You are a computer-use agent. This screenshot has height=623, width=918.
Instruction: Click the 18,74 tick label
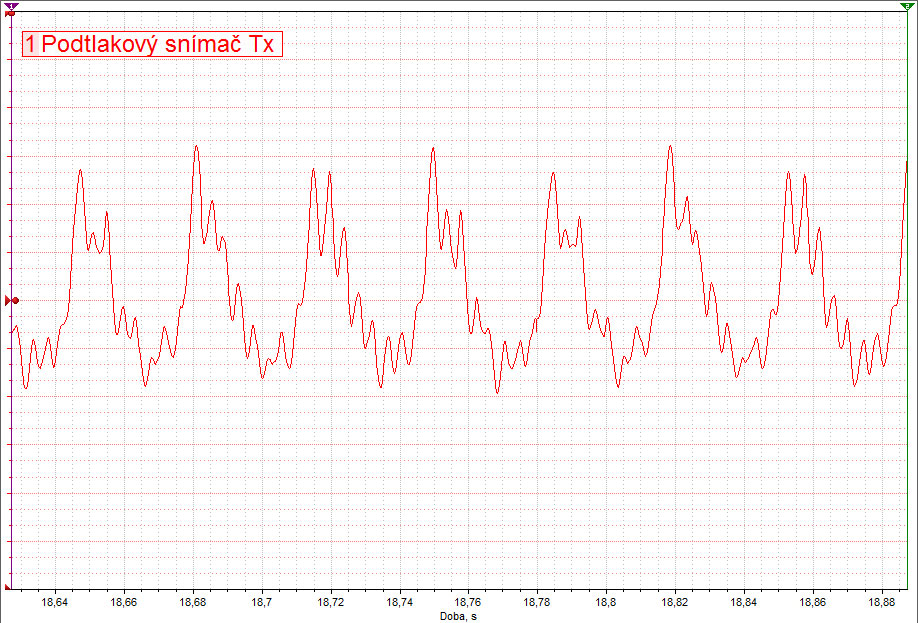[399, 603]
